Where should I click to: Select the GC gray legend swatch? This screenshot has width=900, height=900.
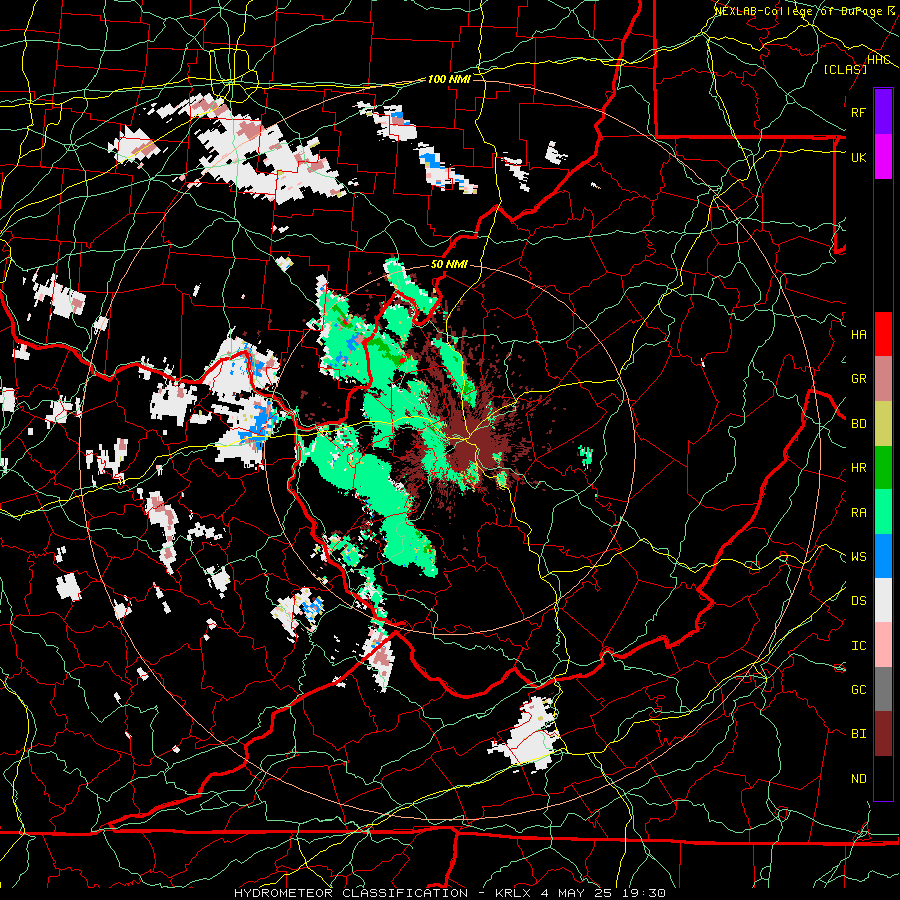[883, 689]
